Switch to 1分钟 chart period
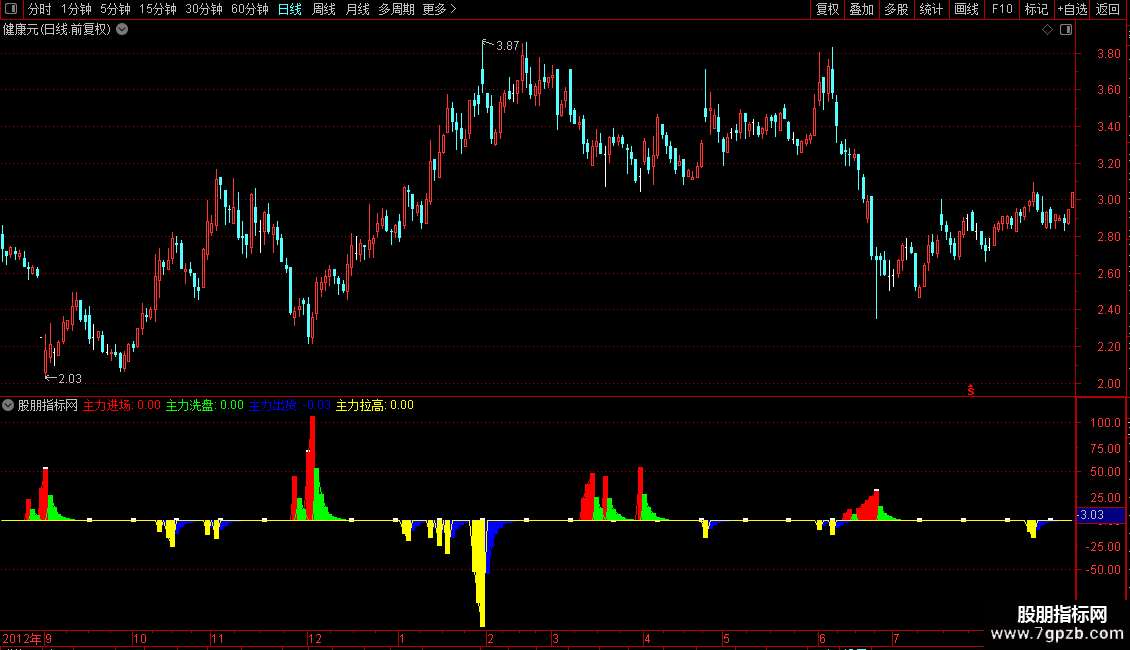This screenshot has height=650, width=1130. coord(76,9)
